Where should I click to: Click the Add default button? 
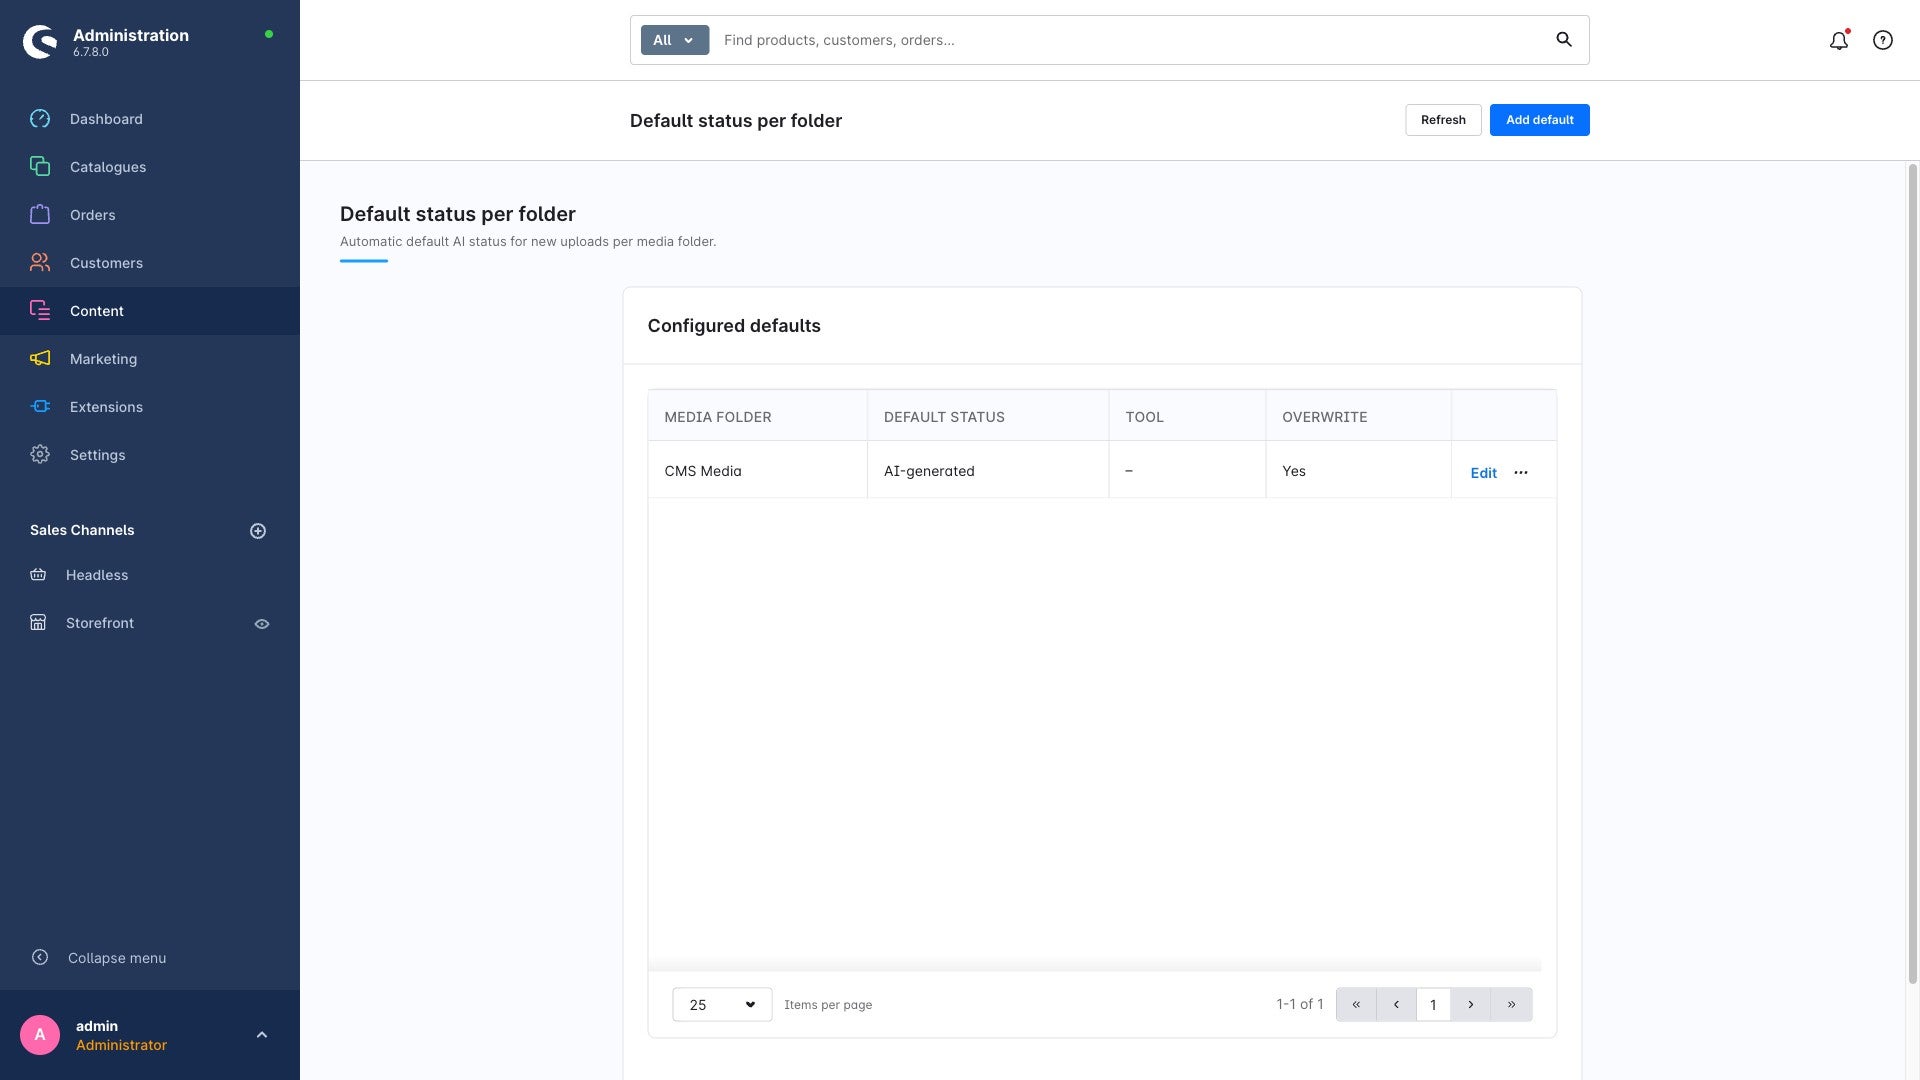(x=1540, y=120)
